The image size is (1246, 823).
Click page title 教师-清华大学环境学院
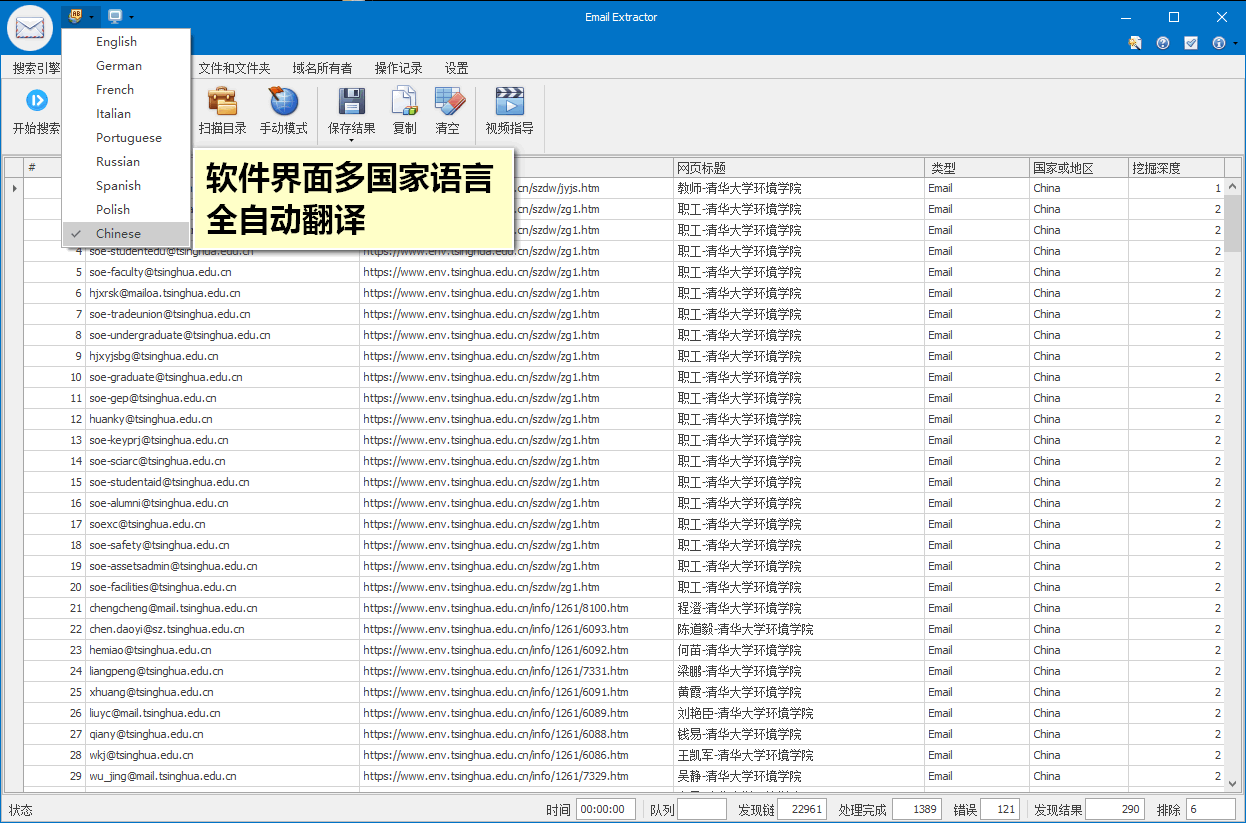739,188
